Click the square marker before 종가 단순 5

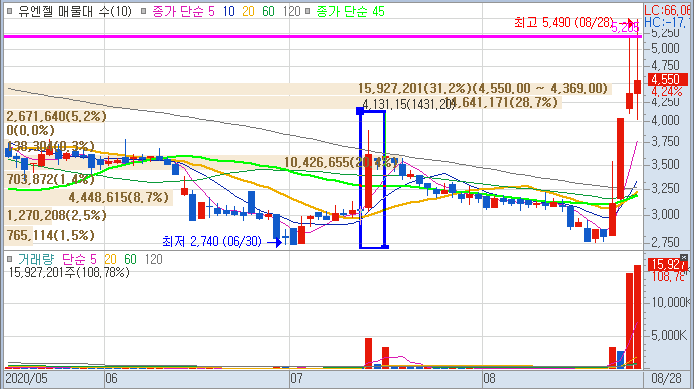[x=143, y=12]
